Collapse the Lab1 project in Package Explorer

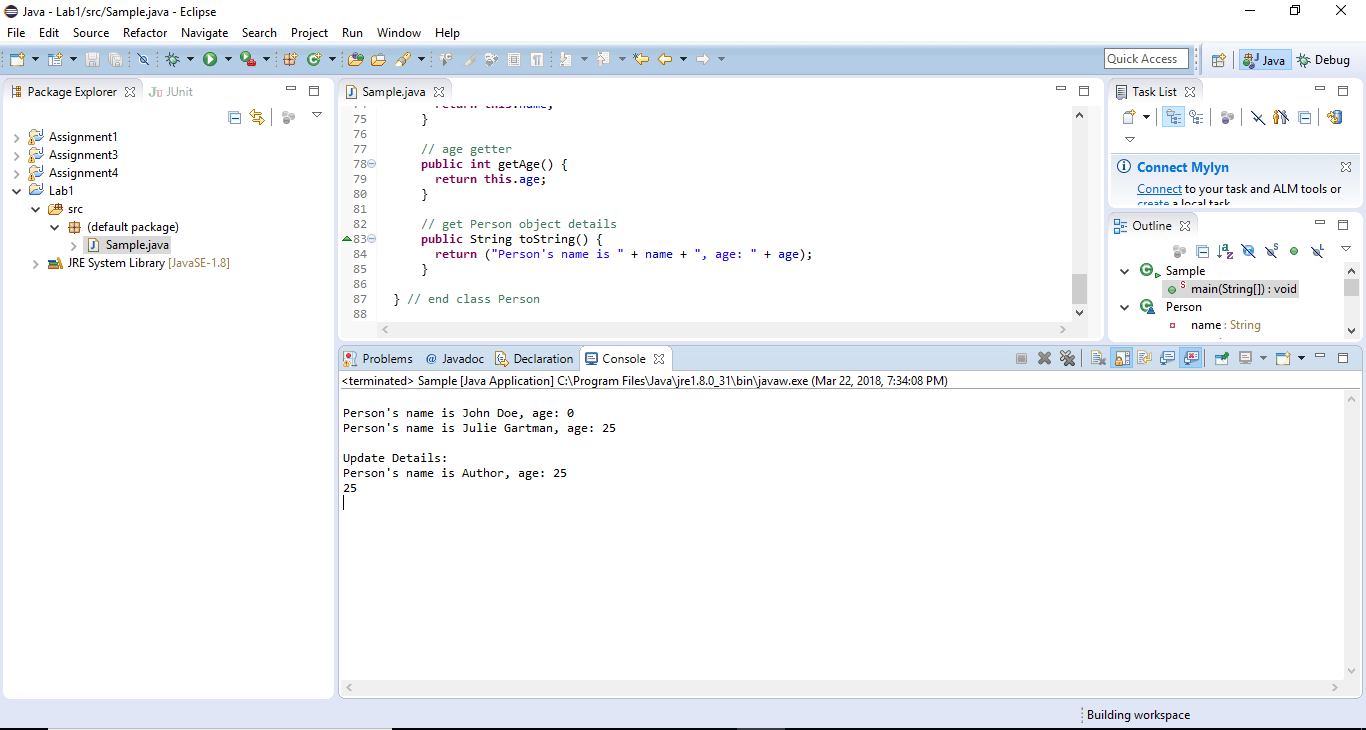pyautogui.click(x=14, y=190)
